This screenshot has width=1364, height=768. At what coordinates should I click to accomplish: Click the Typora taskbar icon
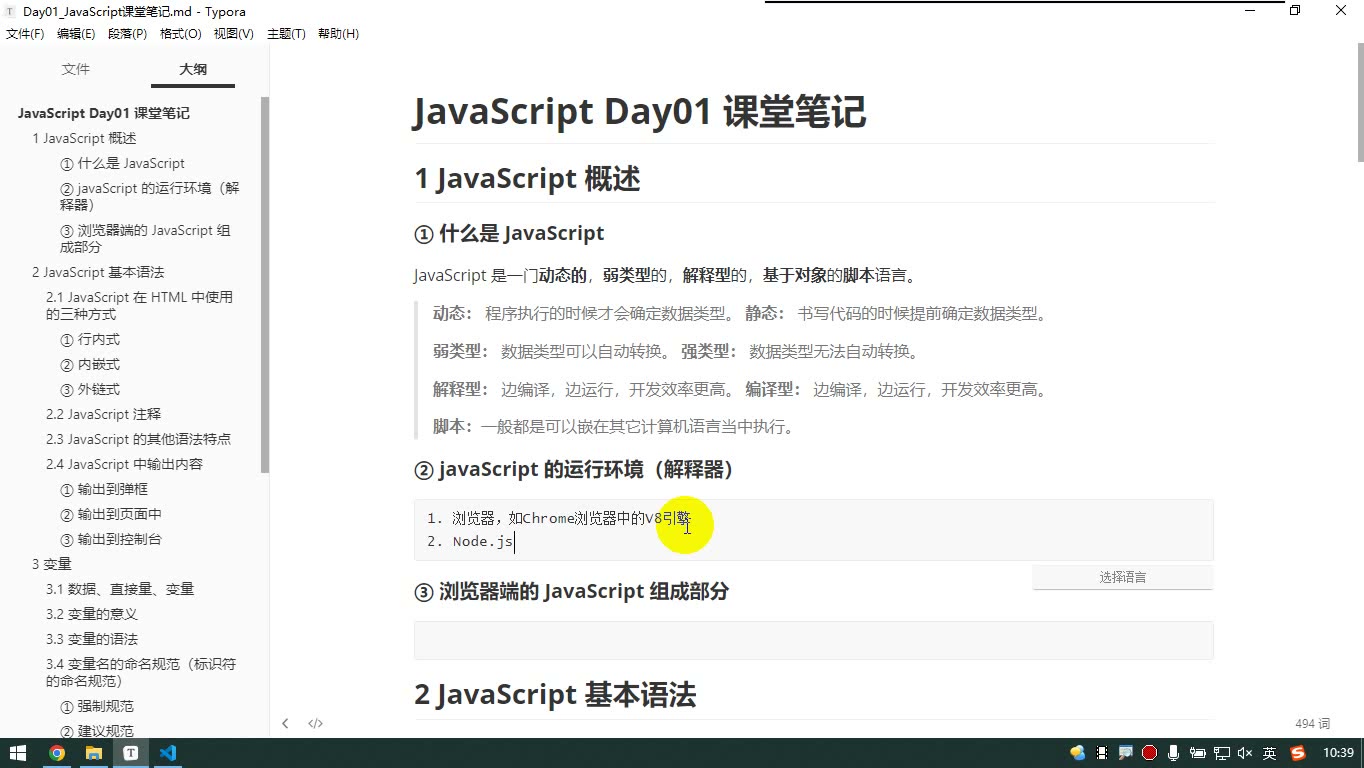[131, 753]
